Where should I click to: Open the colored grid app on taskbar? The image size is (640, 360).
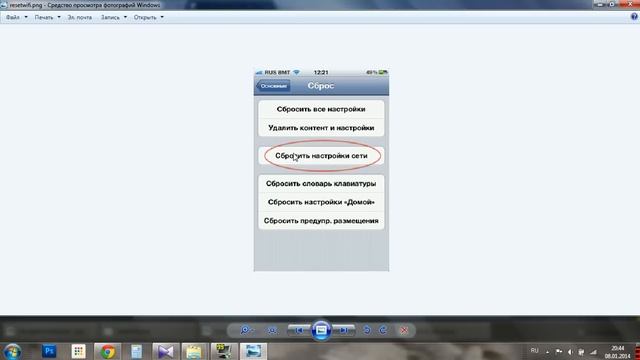point(78,351)
